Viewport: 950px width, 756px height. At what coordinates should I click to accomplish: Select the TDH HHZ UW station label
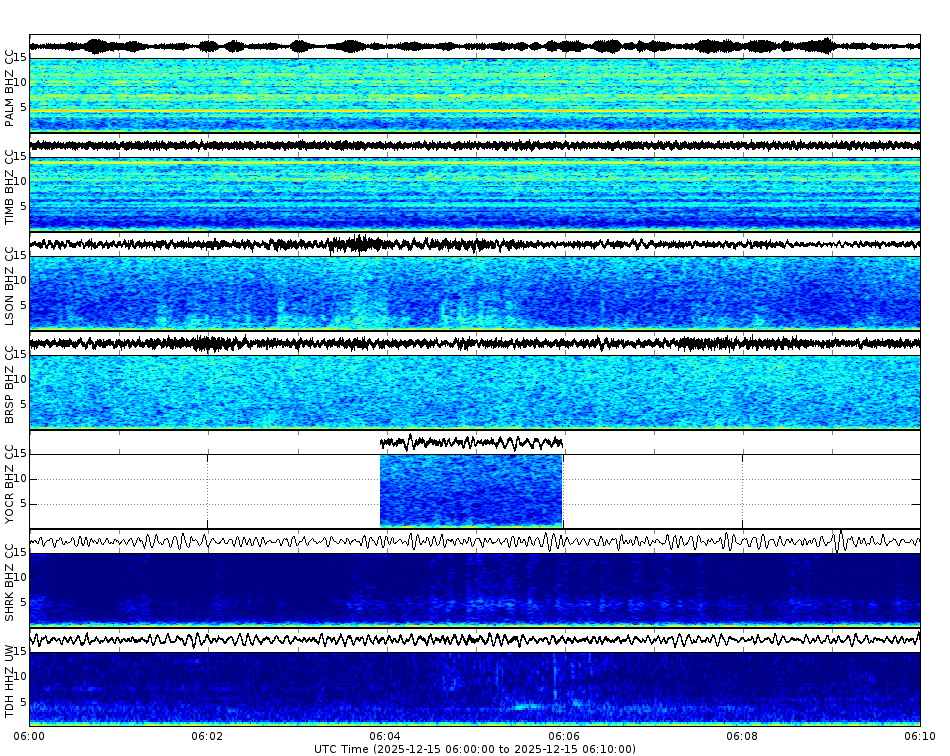pyautogui.click(x=10, y=682)
